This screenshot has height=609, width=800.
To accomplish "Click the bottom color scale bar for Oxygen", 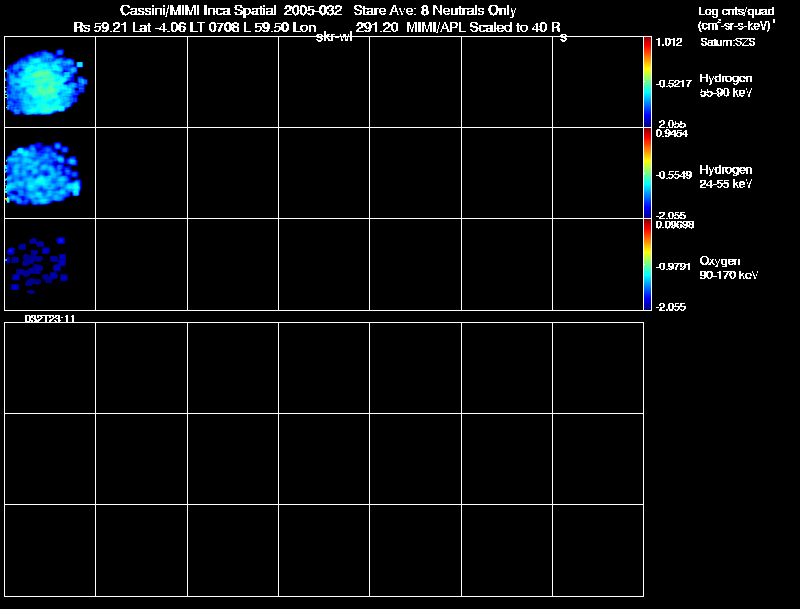I will click(x=647, y=264).
